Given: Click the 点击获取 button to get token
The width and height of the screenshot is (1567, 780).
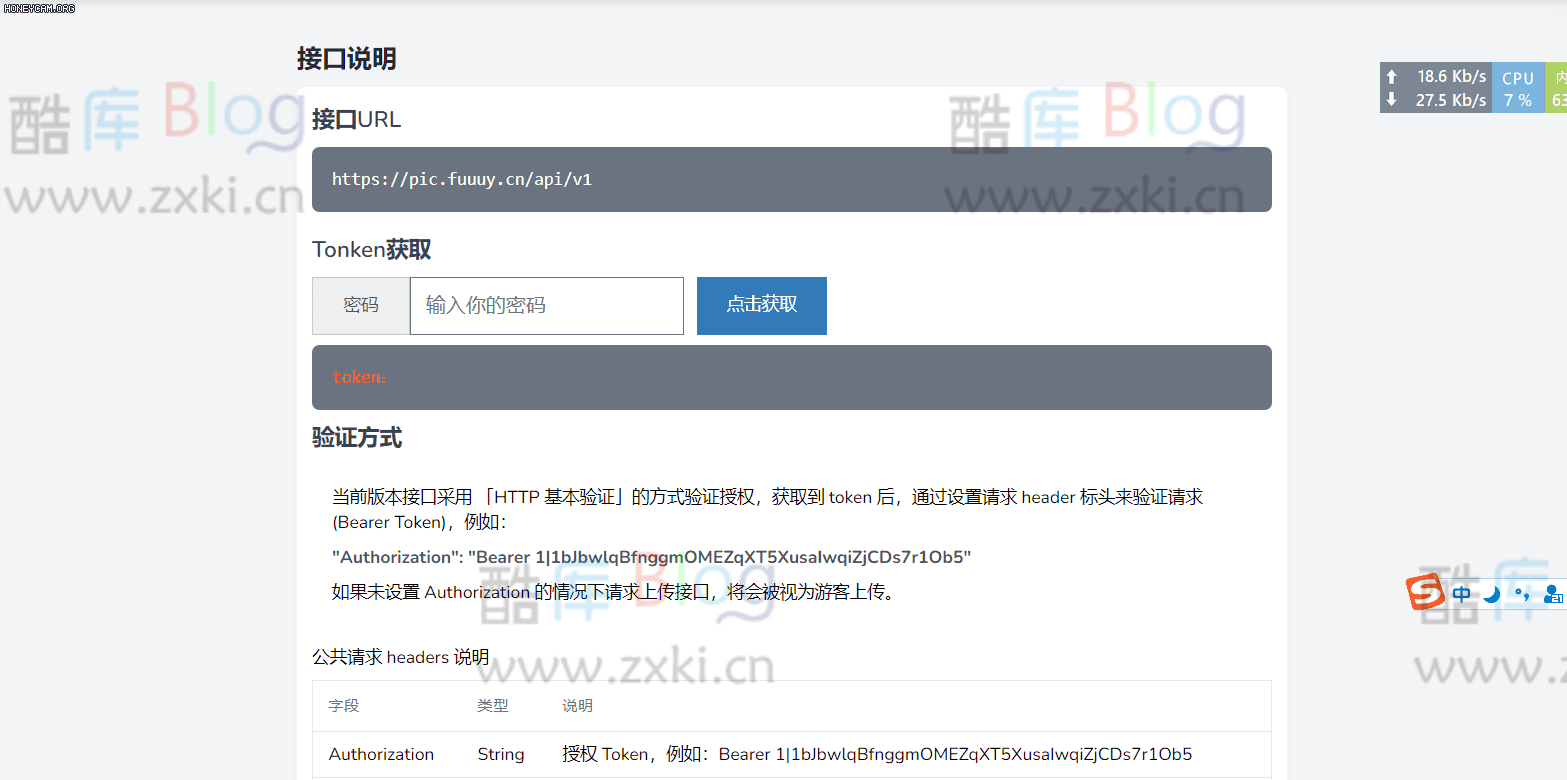Looking at the screenshot, I should tap(761, 306).
